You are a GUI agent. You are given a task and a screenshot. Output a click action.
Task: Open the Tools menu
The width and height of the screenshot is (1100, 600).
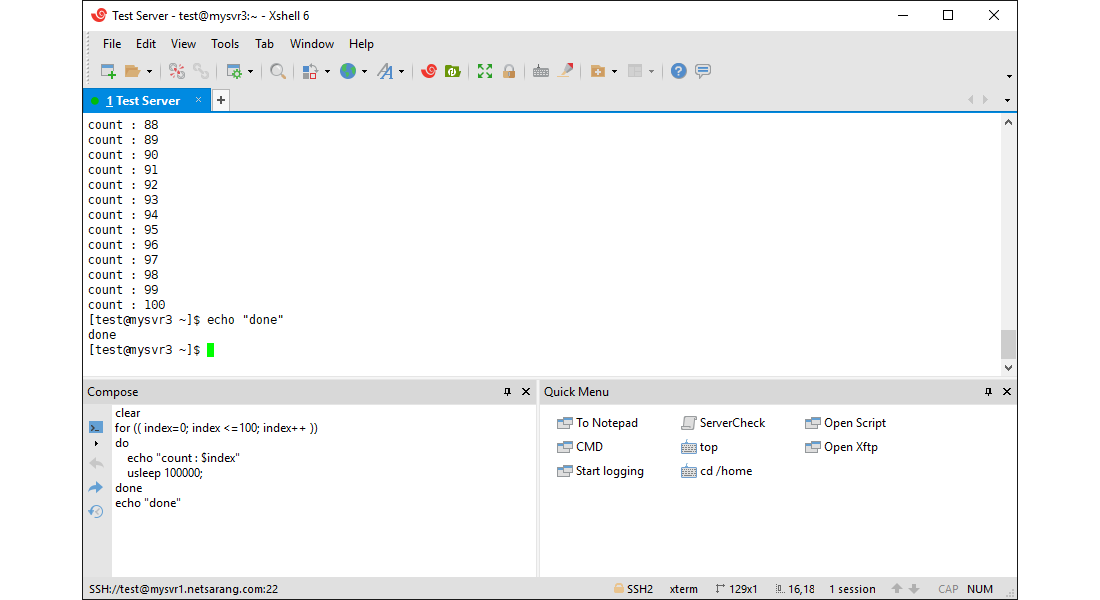click(x=225, y=44)
